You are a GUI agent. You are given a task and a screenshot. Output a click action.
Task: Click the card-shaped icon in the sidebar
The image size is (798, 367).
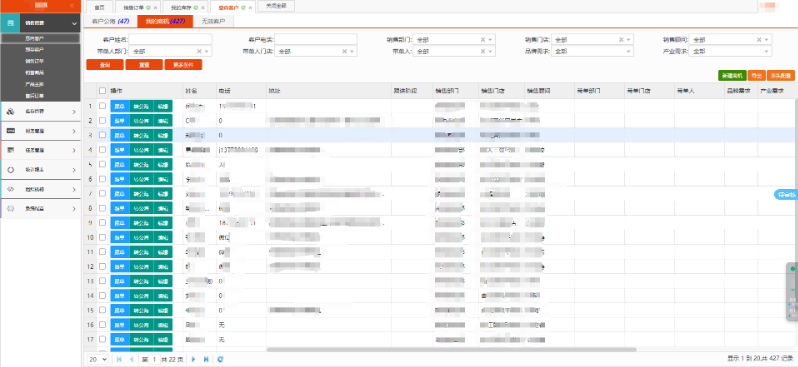[x=10, y=131]
